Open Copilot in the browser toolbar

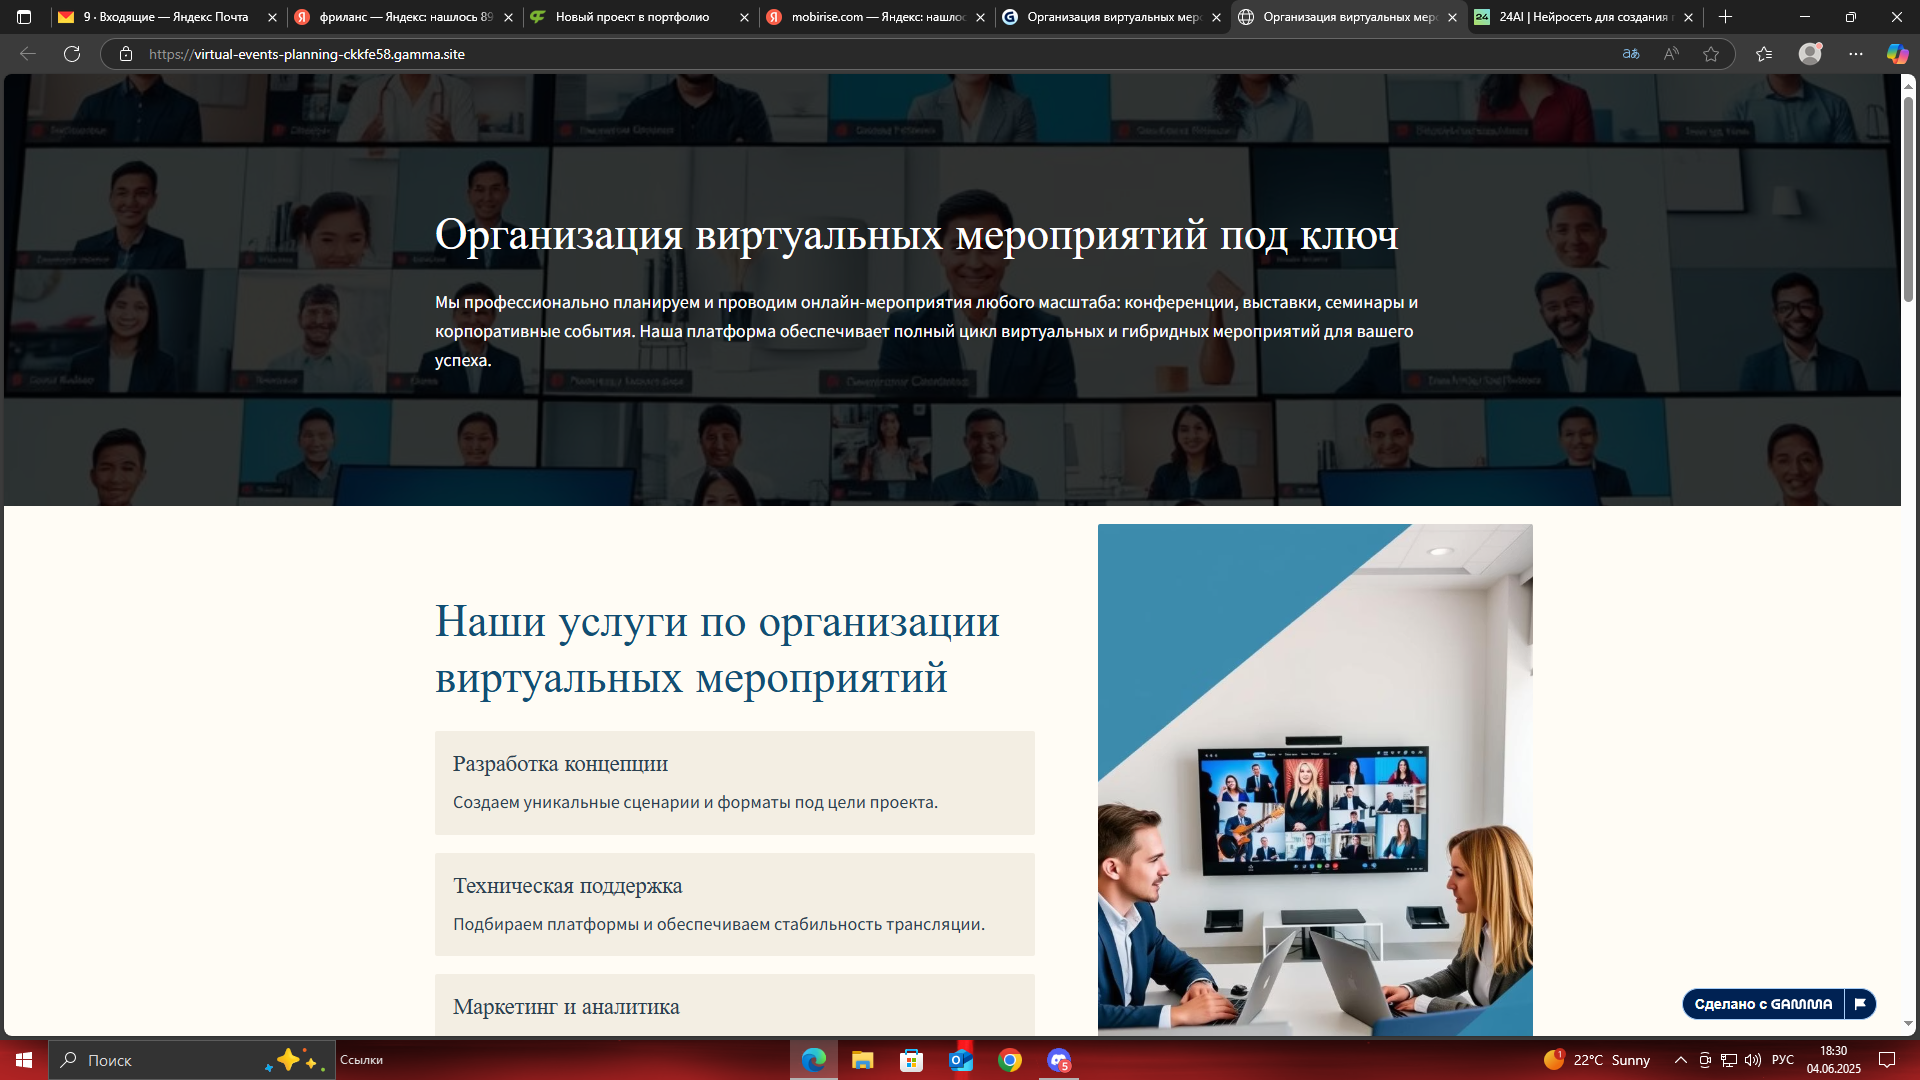1896,54
